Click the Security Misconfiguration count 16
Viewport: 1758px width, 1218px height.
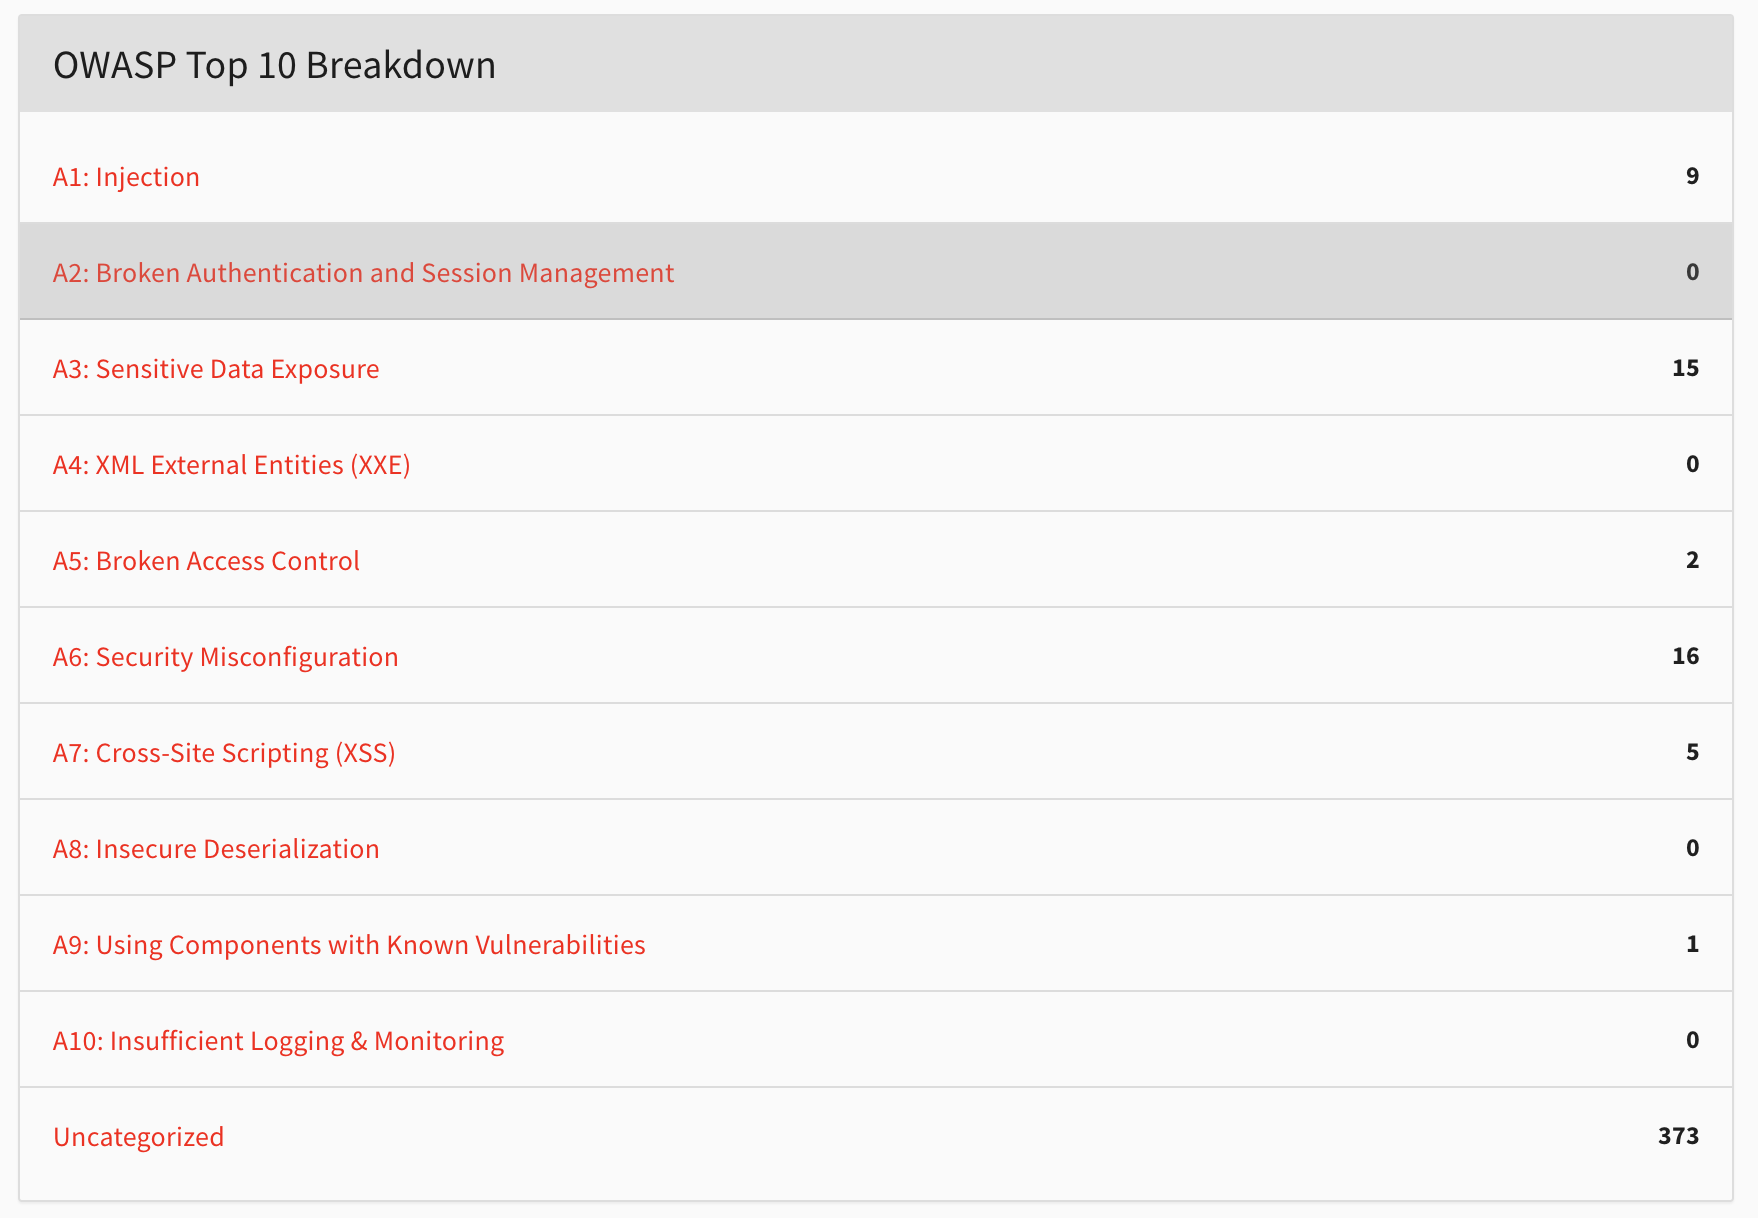[x=1685, y=656]
